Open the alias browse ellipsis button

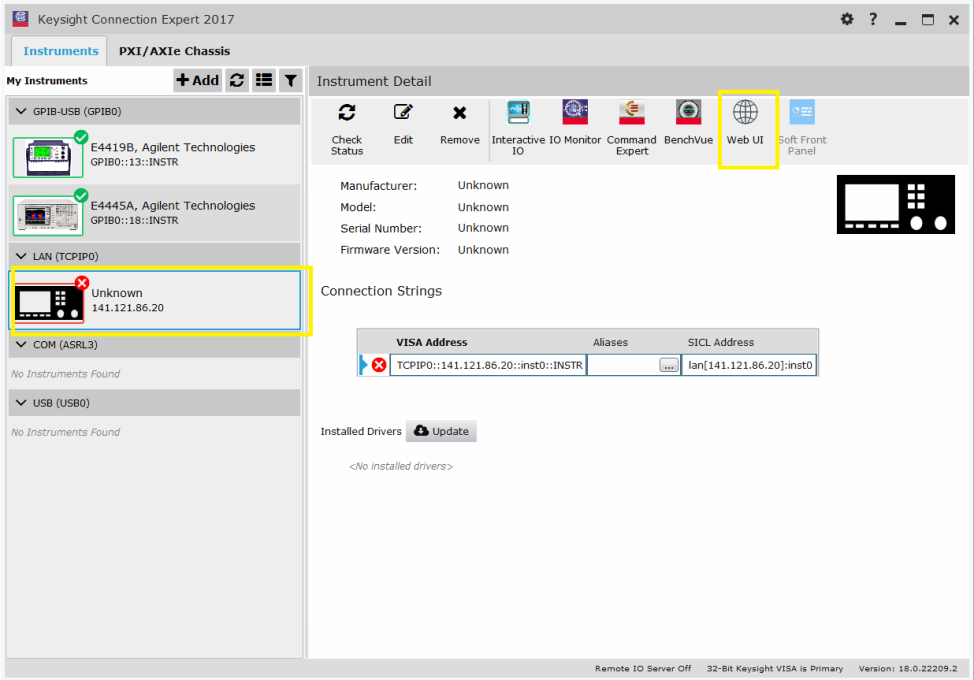668,365
